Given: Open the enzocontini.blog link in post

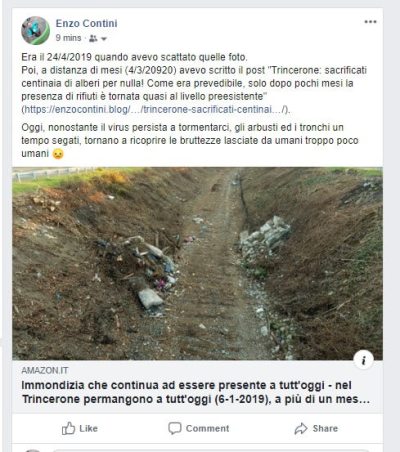Looking at the screenshot, I should pos(155,109).
